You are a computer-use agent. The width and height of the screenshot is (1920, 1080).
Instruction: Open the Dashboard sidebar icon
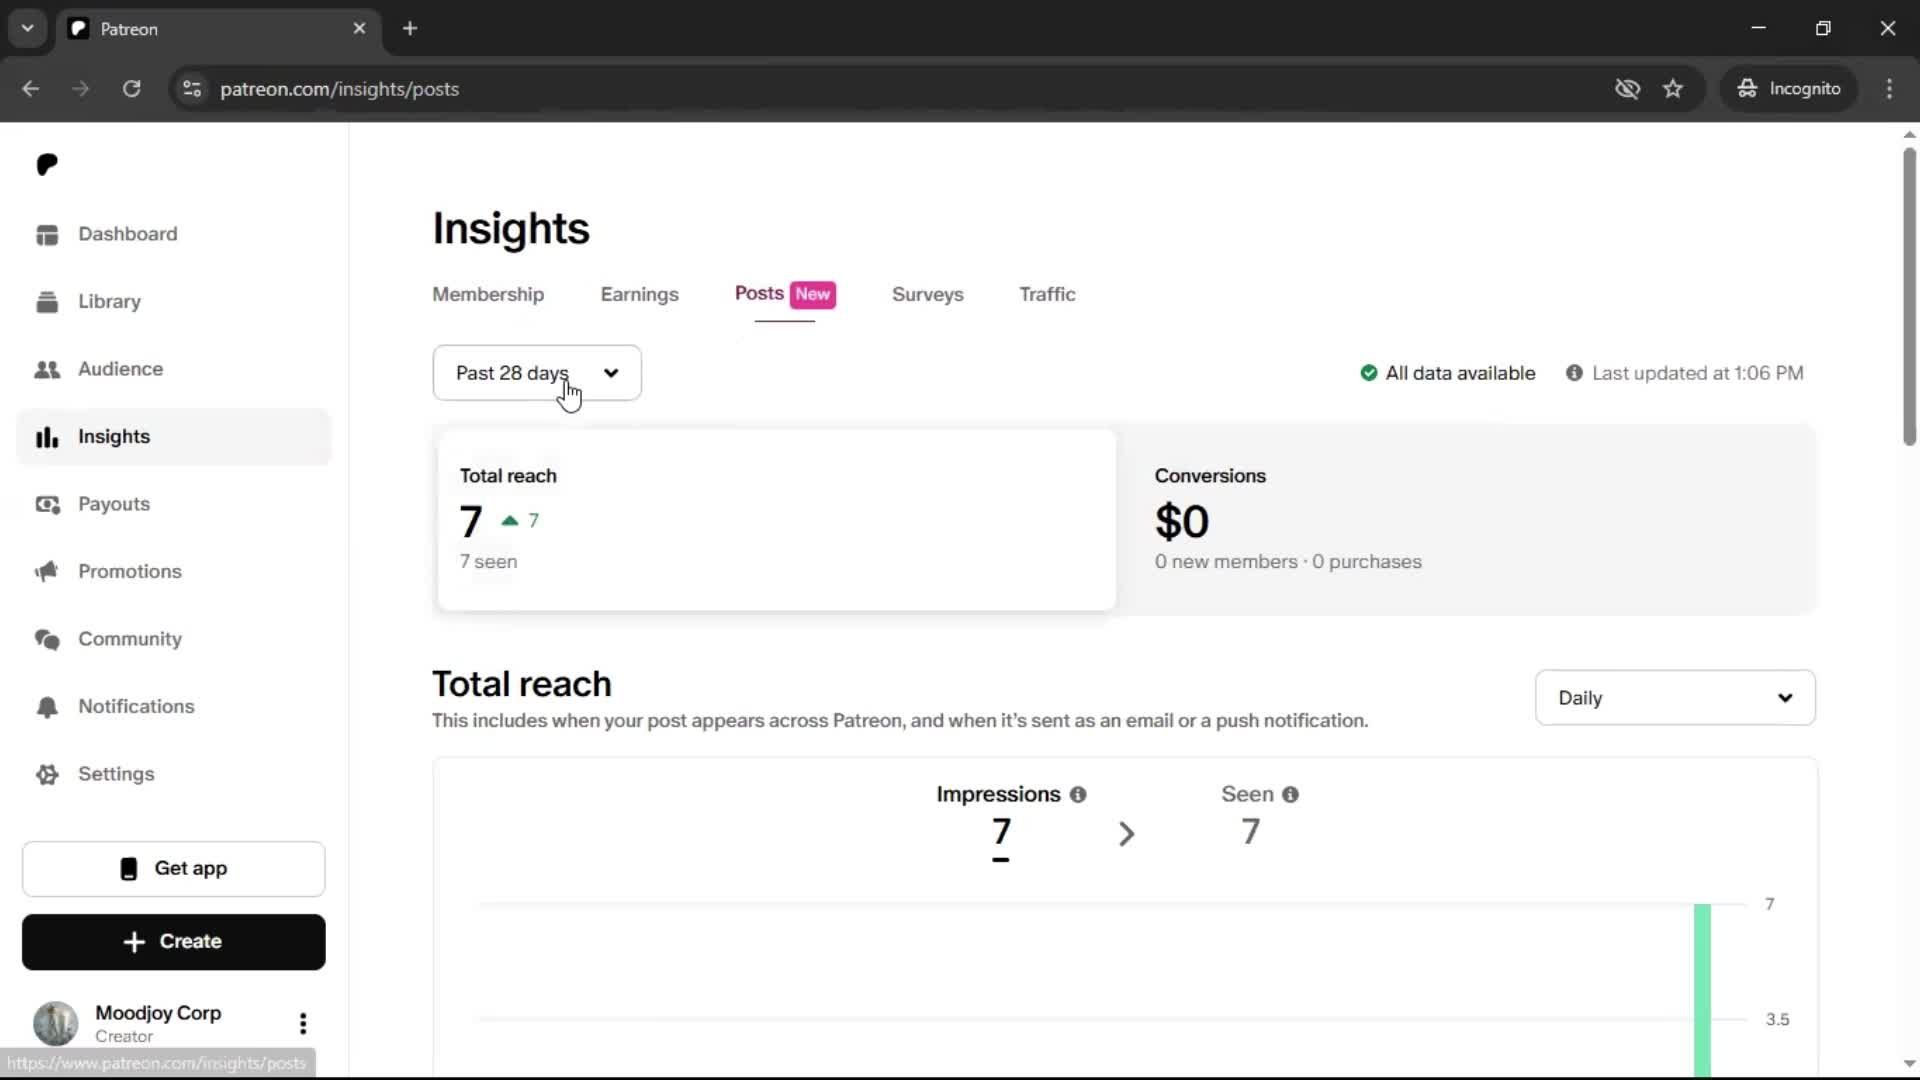coord(47,234)
